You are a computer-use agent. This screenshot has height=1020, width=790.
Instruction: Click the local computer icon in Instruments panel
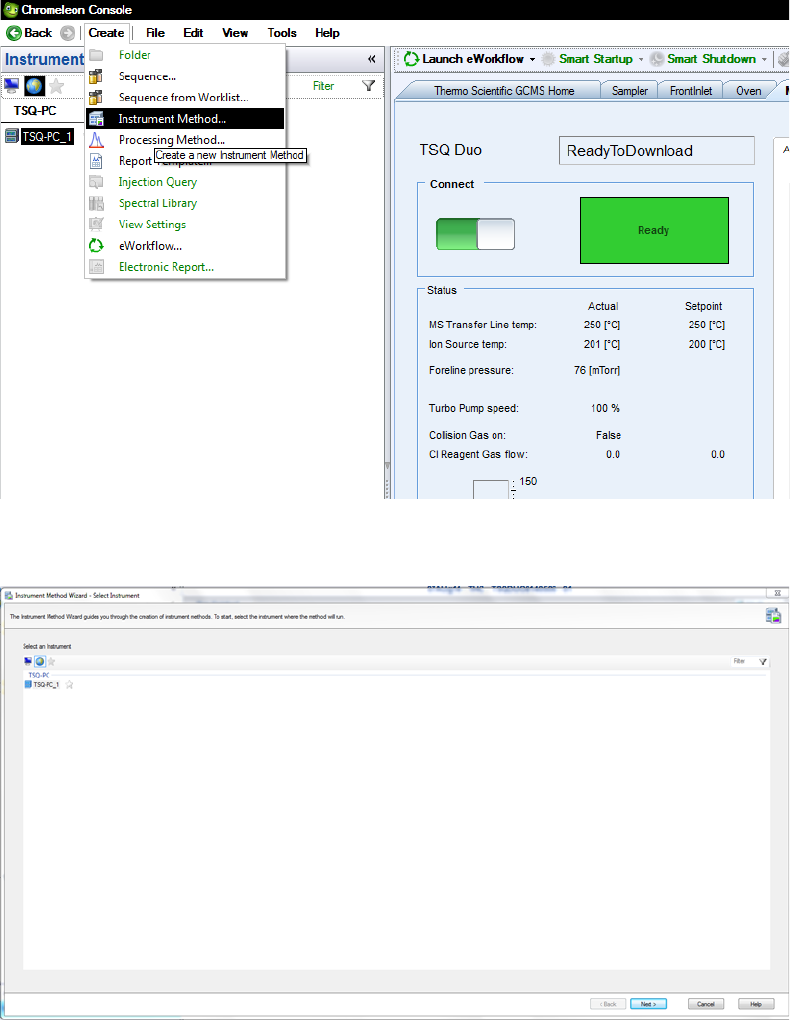[x=12, y=85]
